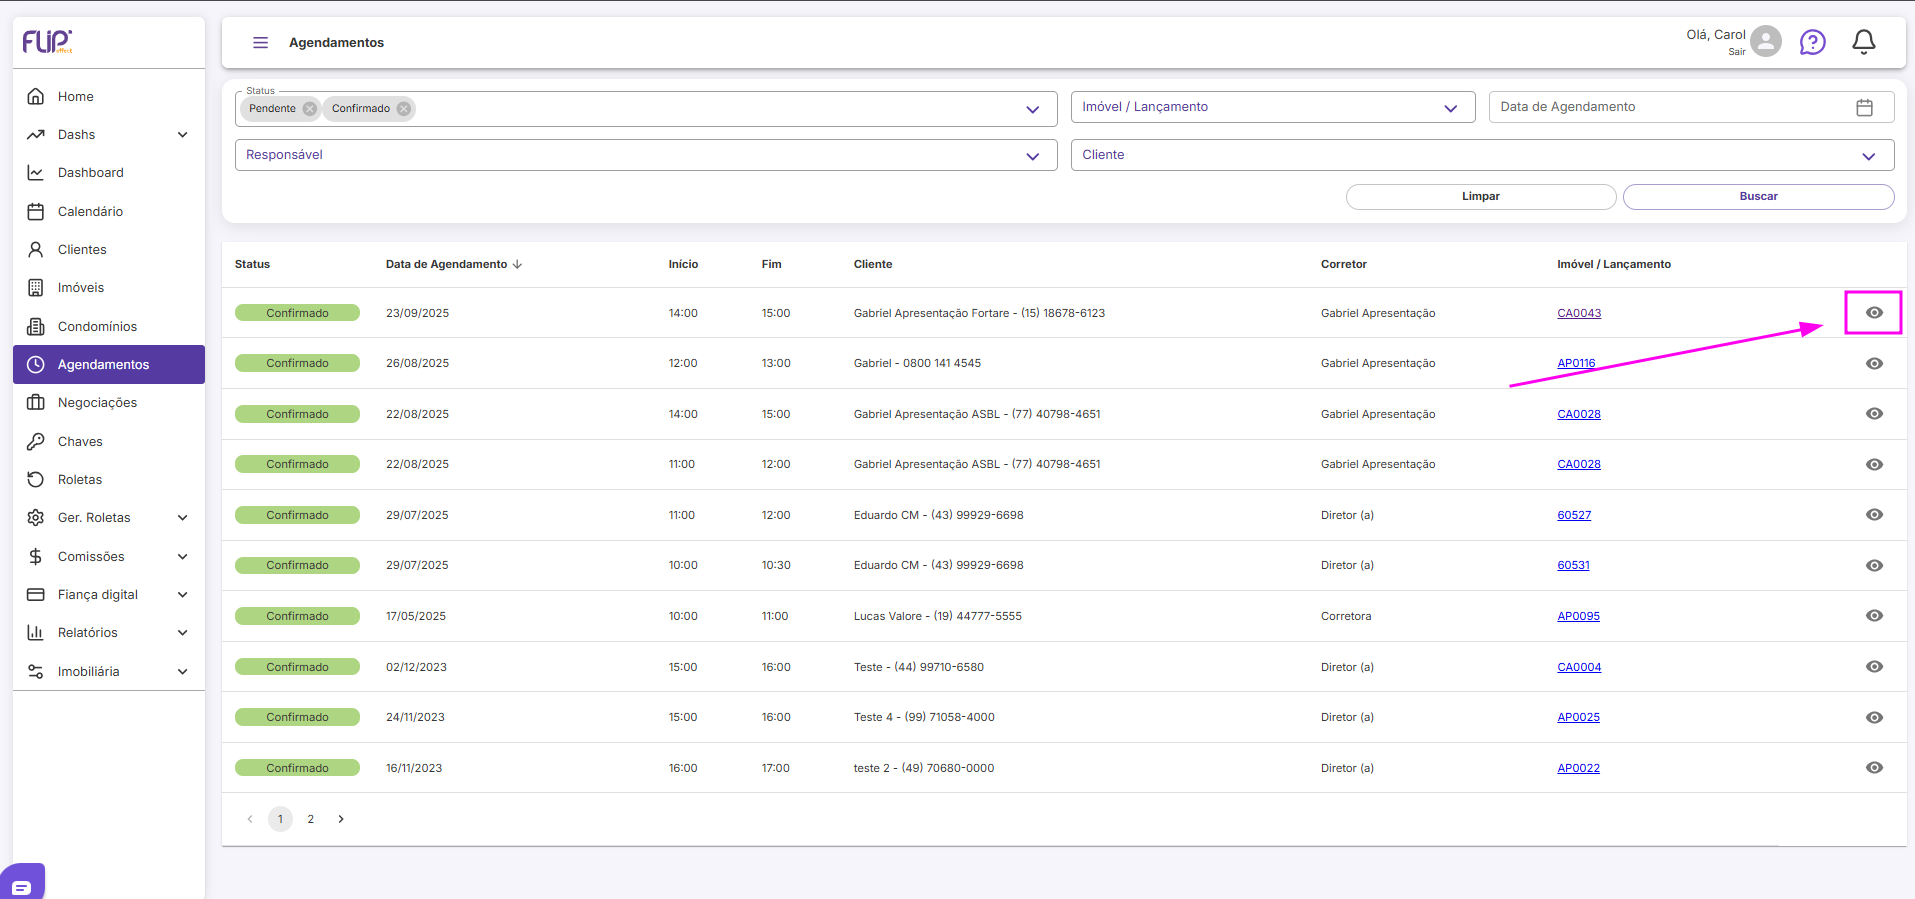Open Negociações from sidebar
This screenshot has width=1915, height=899.
tap(108, 403)
